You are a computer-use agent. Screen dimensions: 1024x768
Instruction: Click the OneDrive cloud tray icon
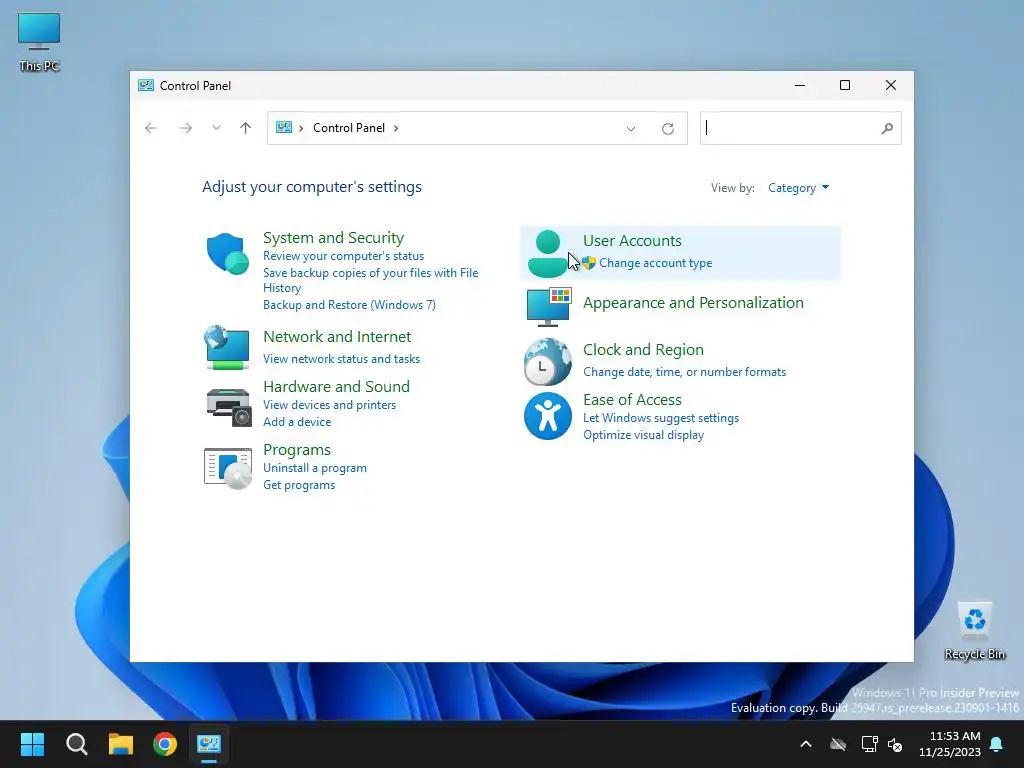coord(838,744)
